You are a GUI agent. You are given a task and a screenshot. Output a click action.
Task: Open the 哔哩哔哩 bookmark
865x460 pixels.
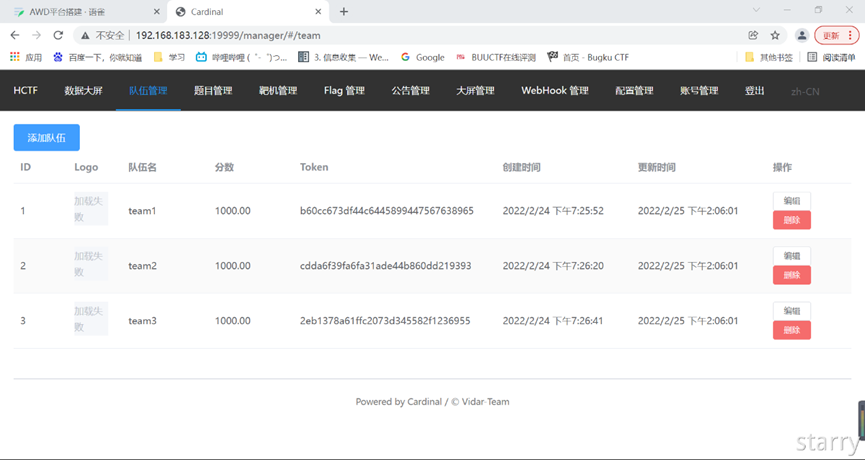(x=242, y=57)
